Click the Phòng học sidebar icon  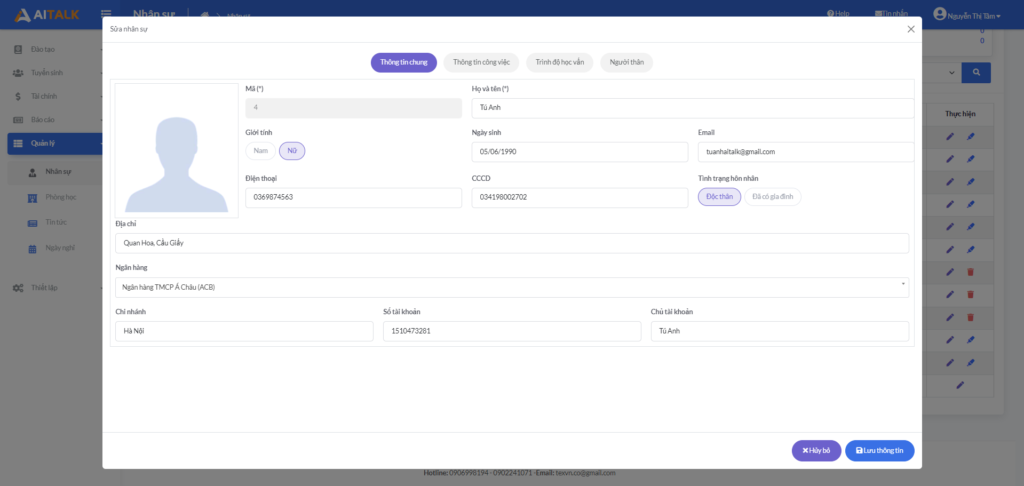click(x=32, y=197)
